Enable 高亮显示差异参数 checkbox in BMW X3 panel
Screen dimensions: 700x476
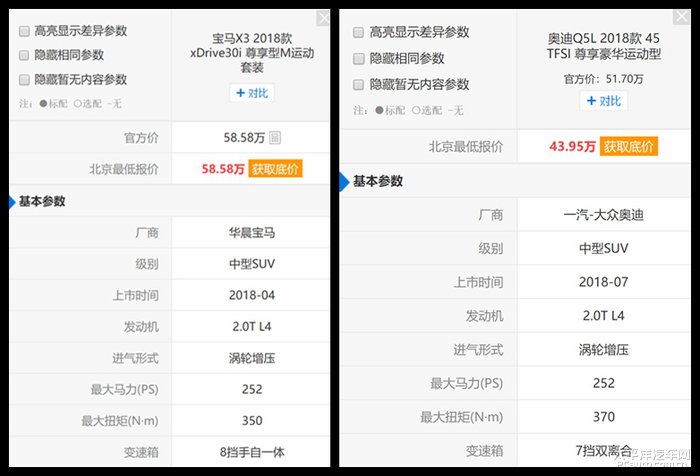click(x=24, y=31)
